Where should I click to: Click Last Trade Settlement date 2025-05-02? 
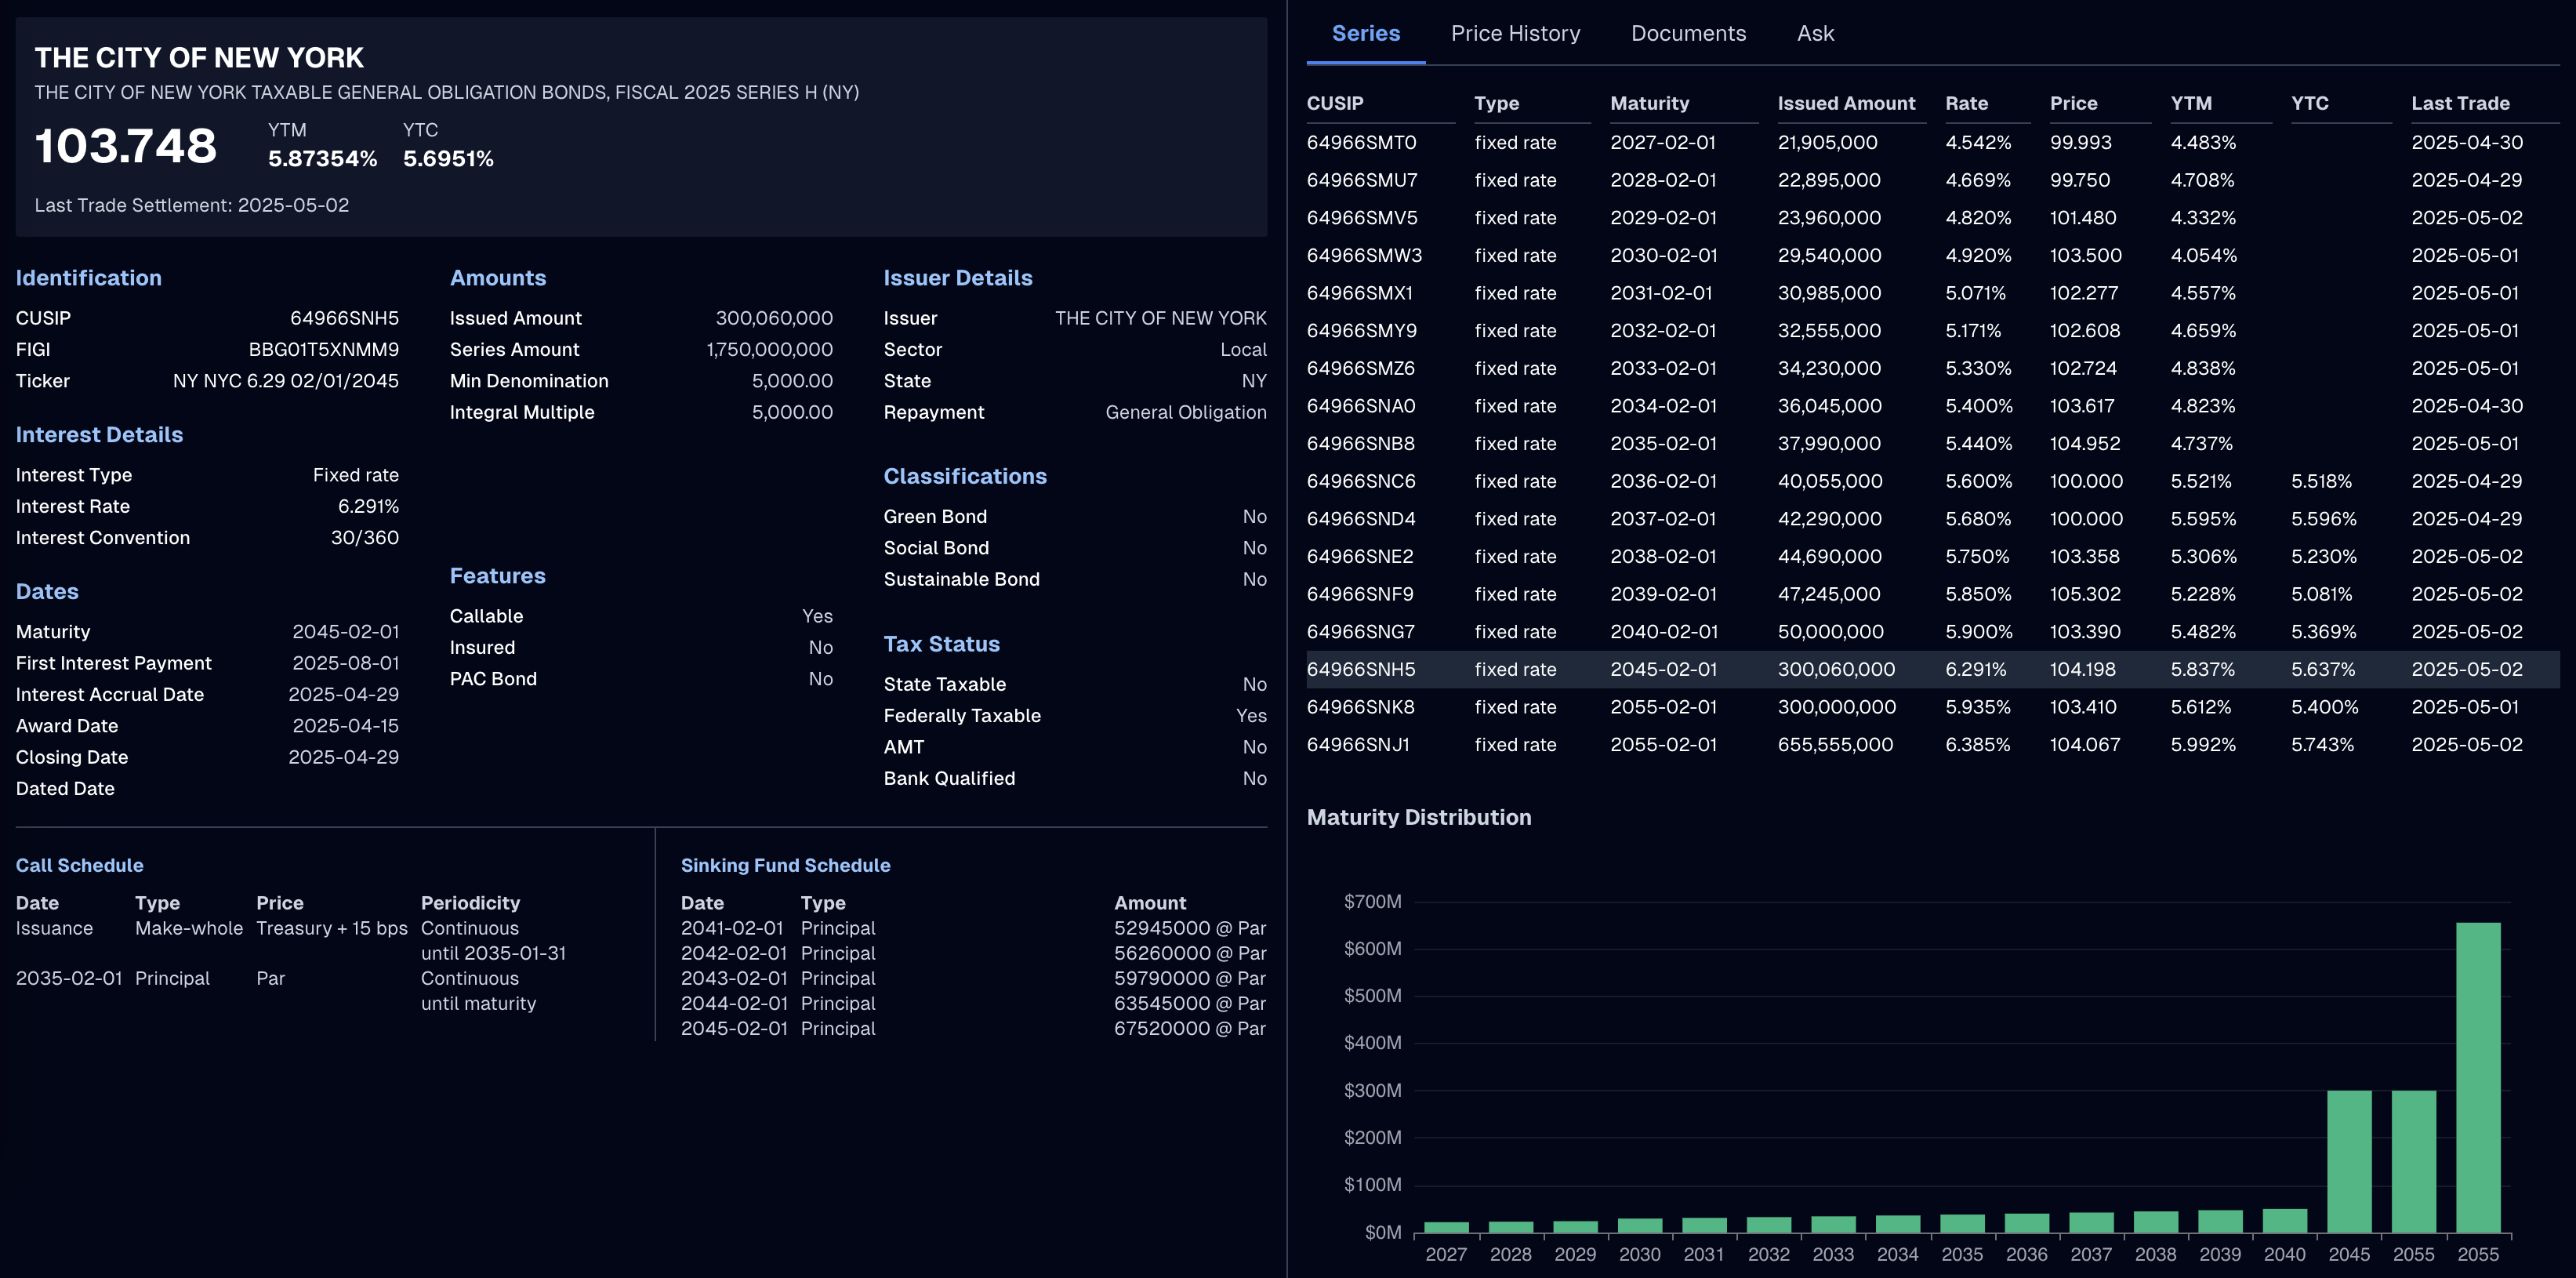point(293,205)
